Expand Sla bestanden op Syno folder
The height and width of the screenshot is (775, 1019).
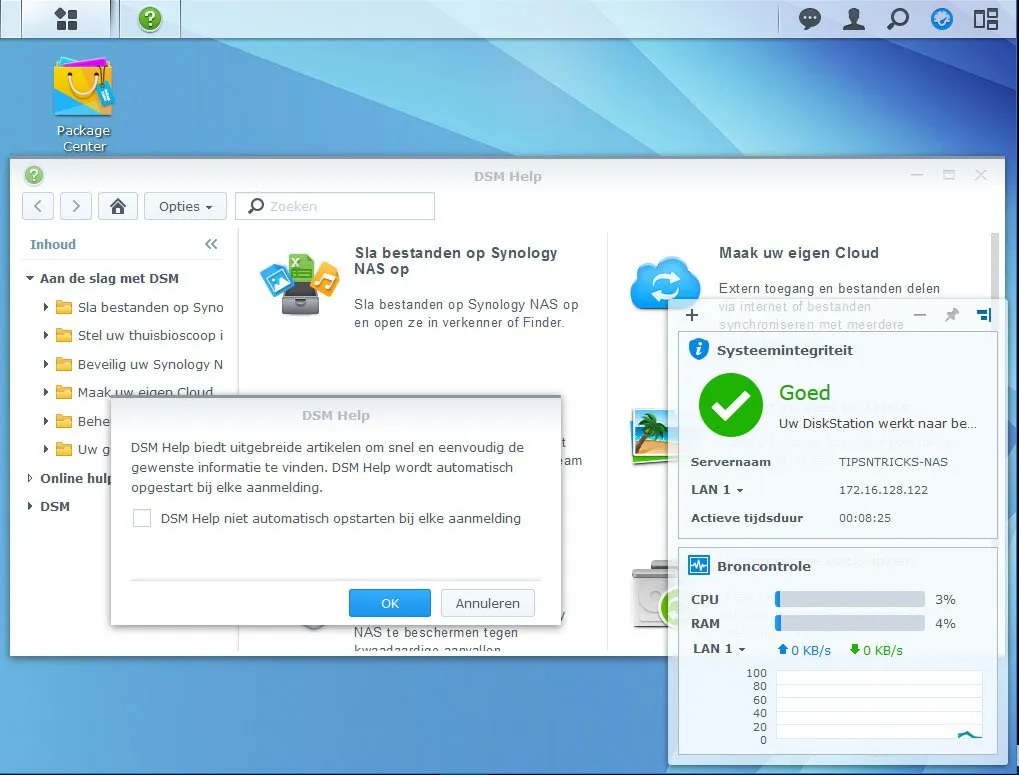(45, 307)
